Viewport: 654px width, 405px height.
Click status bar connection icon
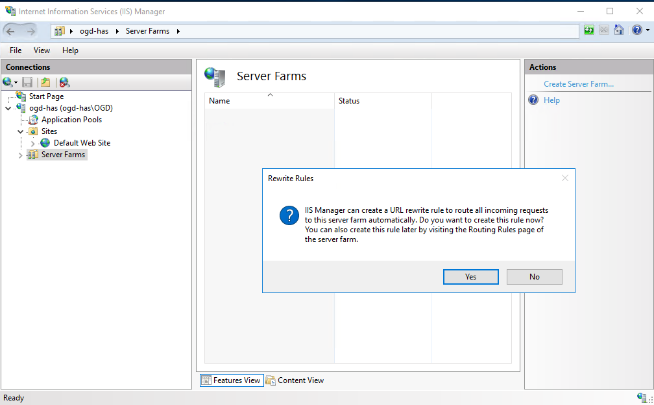coord(642,397)
